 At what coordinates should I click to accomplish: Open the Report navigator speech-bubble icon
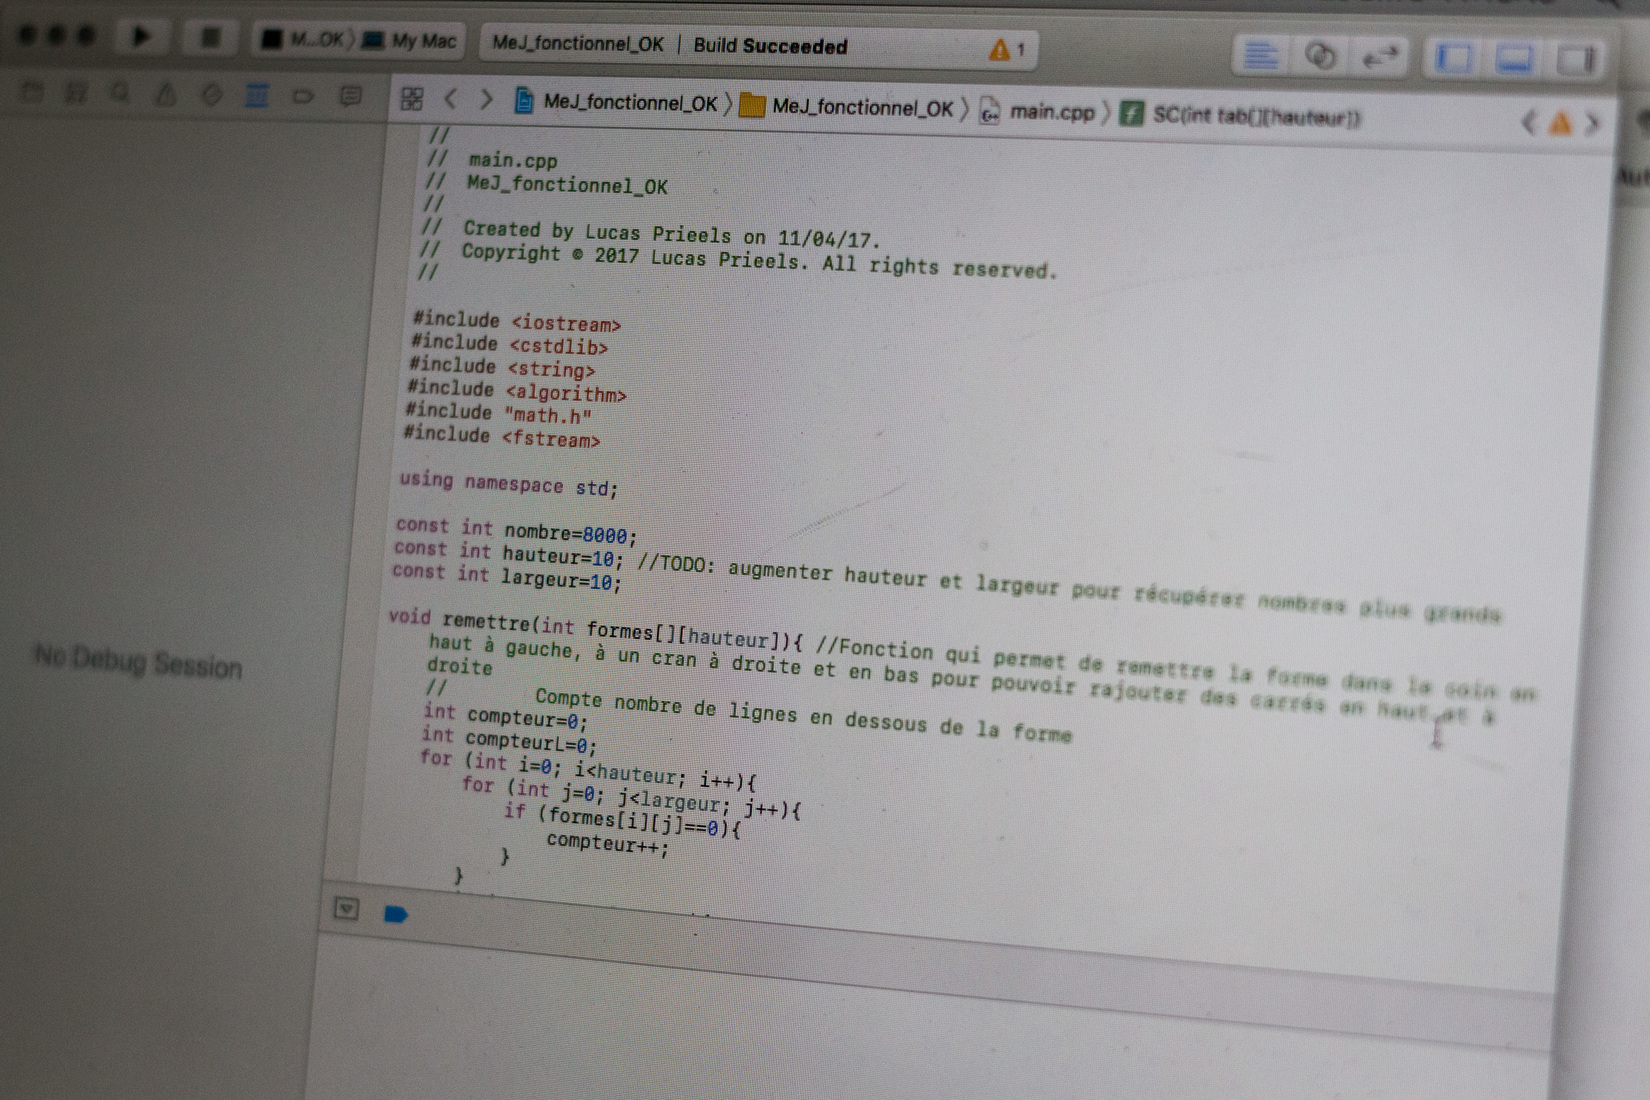[x=350, y=96]
